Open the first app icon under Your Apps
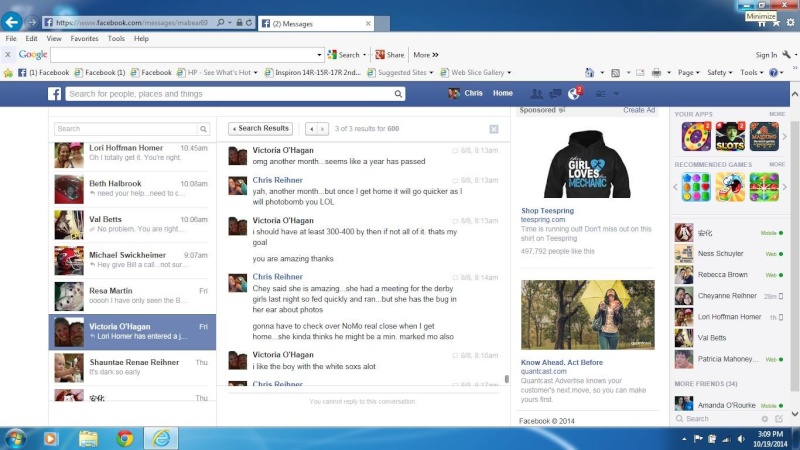 tap(696, 137)
